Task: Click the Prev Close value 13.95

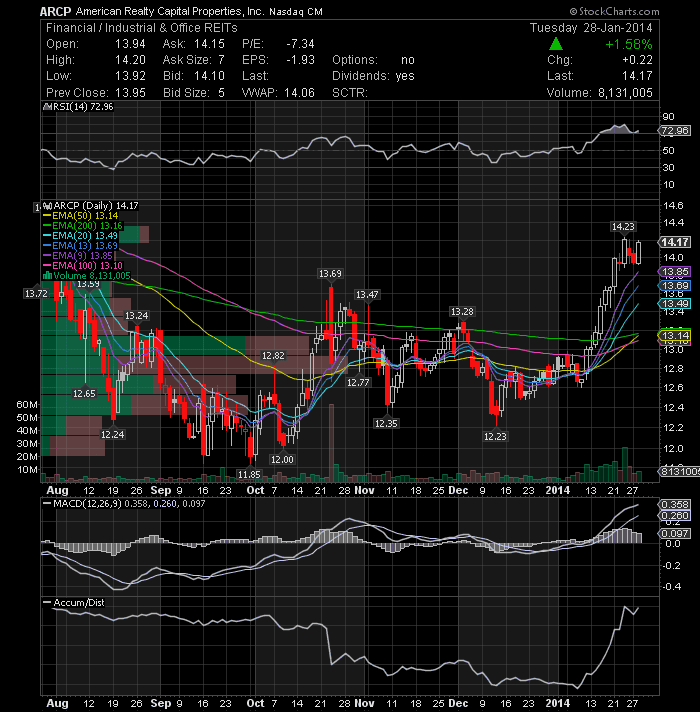Action: click(130, 93)
